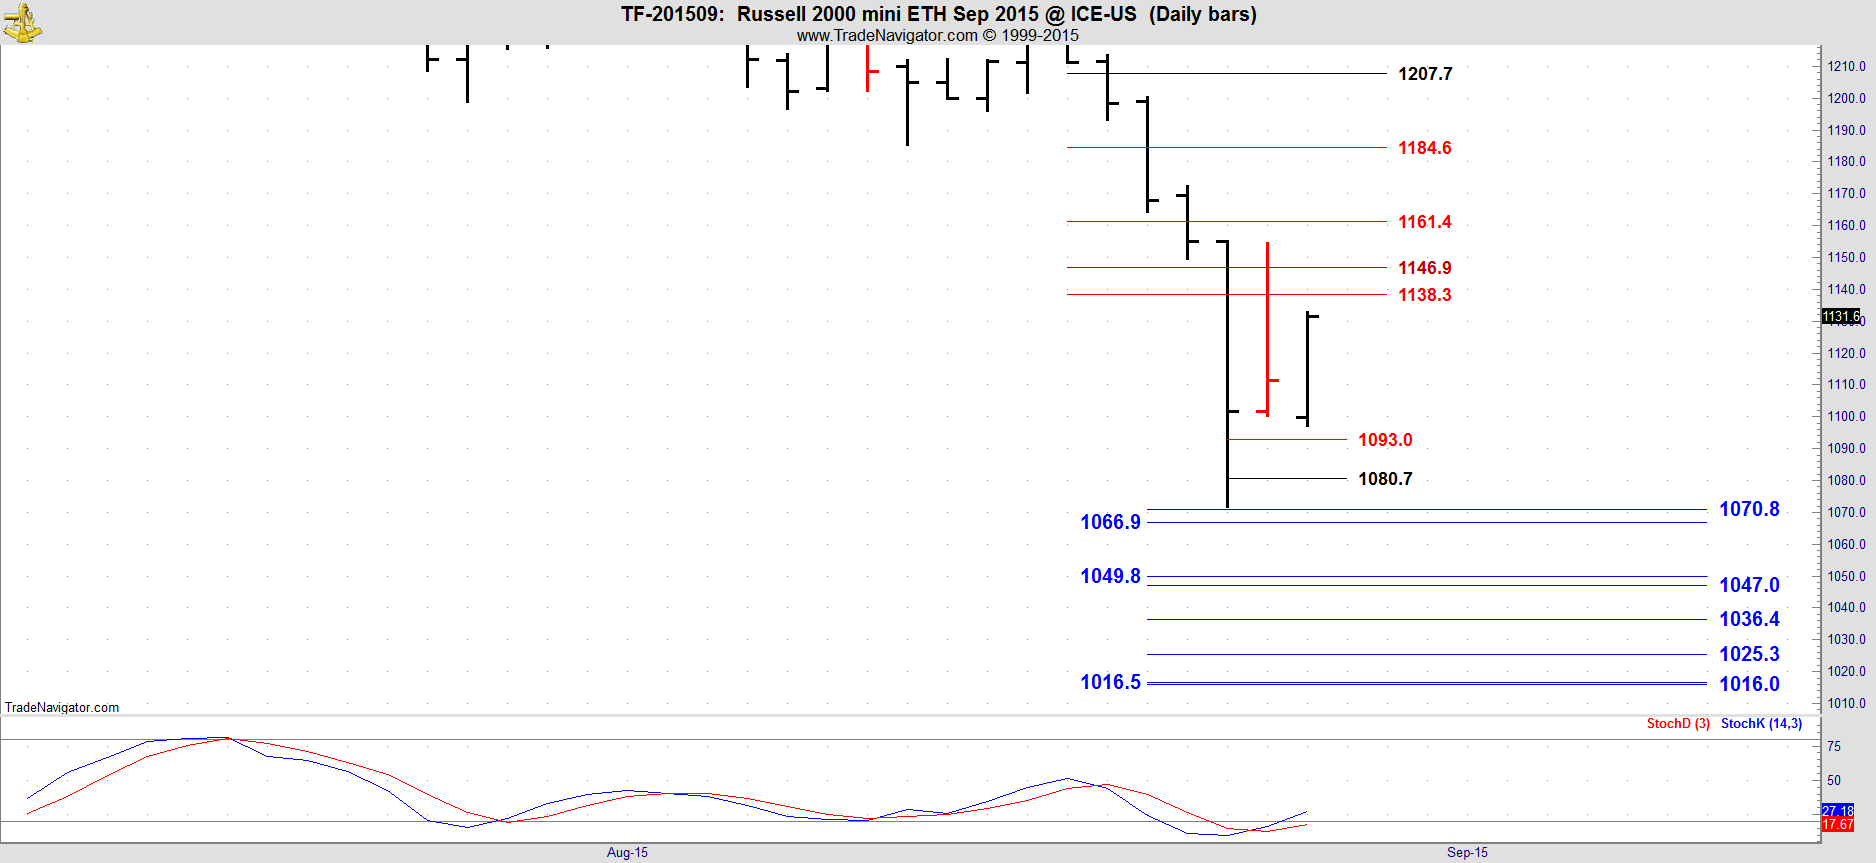Click the red 1093.0 level label
1876x863 pixels.
tap(1384, 440)
